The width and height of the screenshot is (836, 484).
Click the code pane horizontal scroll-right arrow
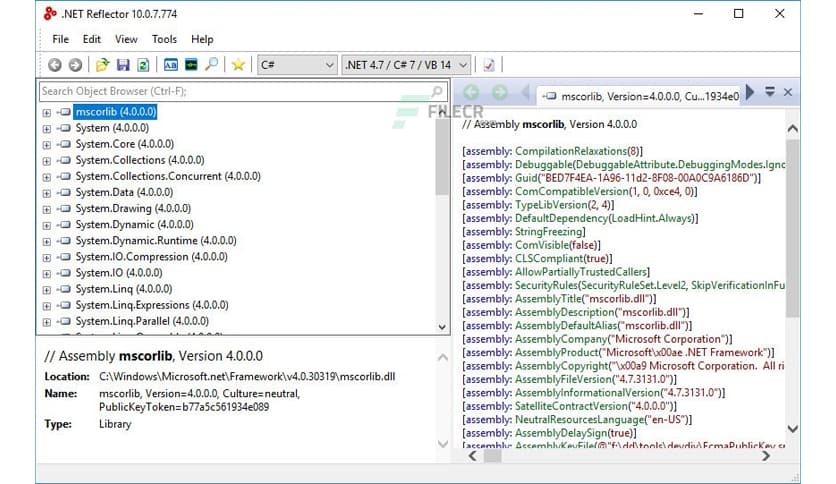coord(766,456)
